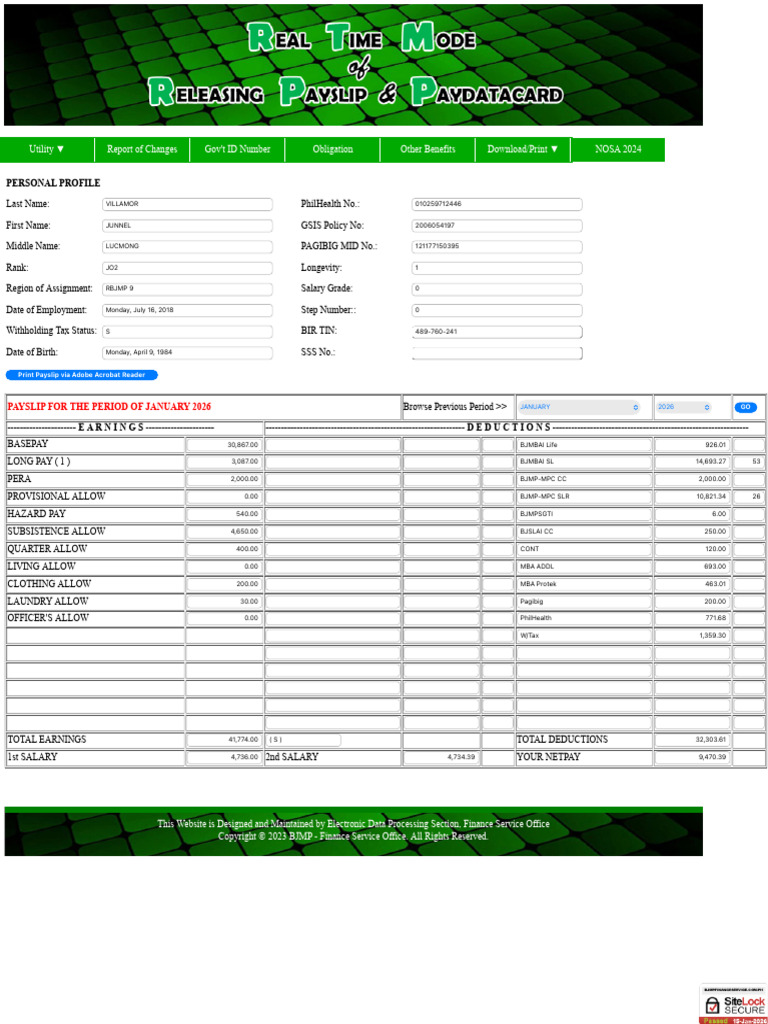Screen dimensions: 768x1024
Task: Open the JANUARY month dropdown
Action: (579, 407)
